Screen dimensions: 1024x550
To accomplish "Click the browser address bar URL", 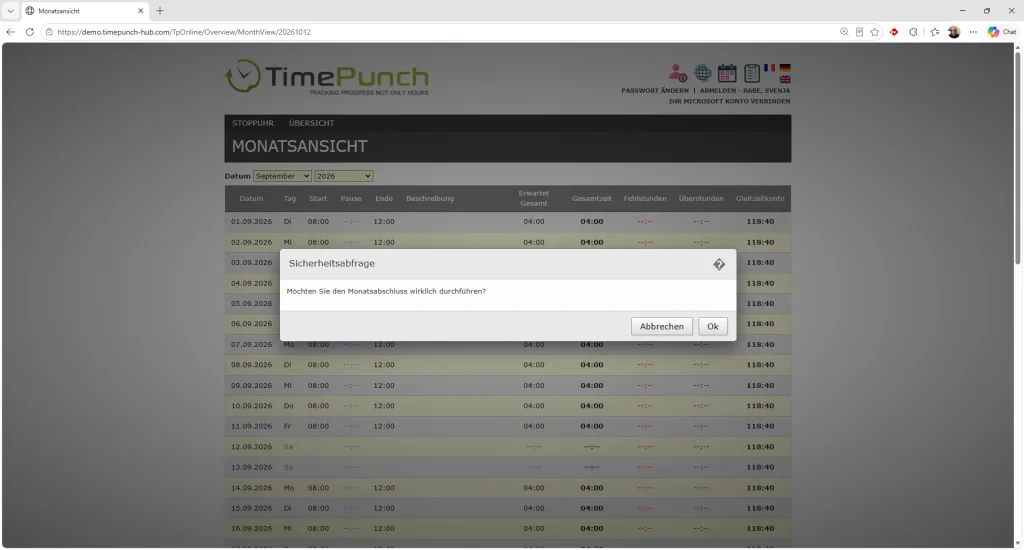I will 184,31.
